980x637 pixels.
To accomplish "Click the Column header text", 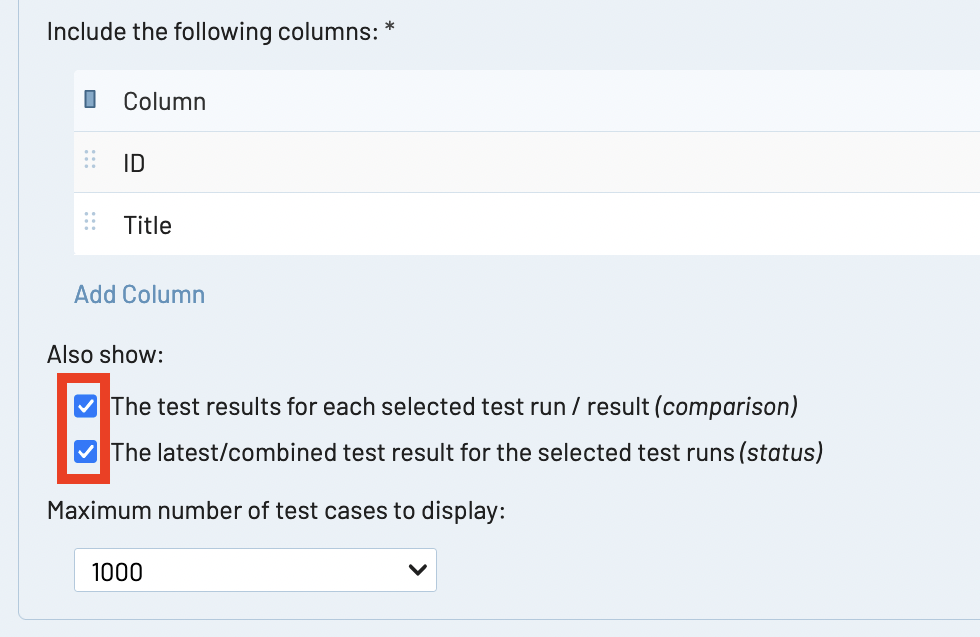I will click(x=164, y=101).
